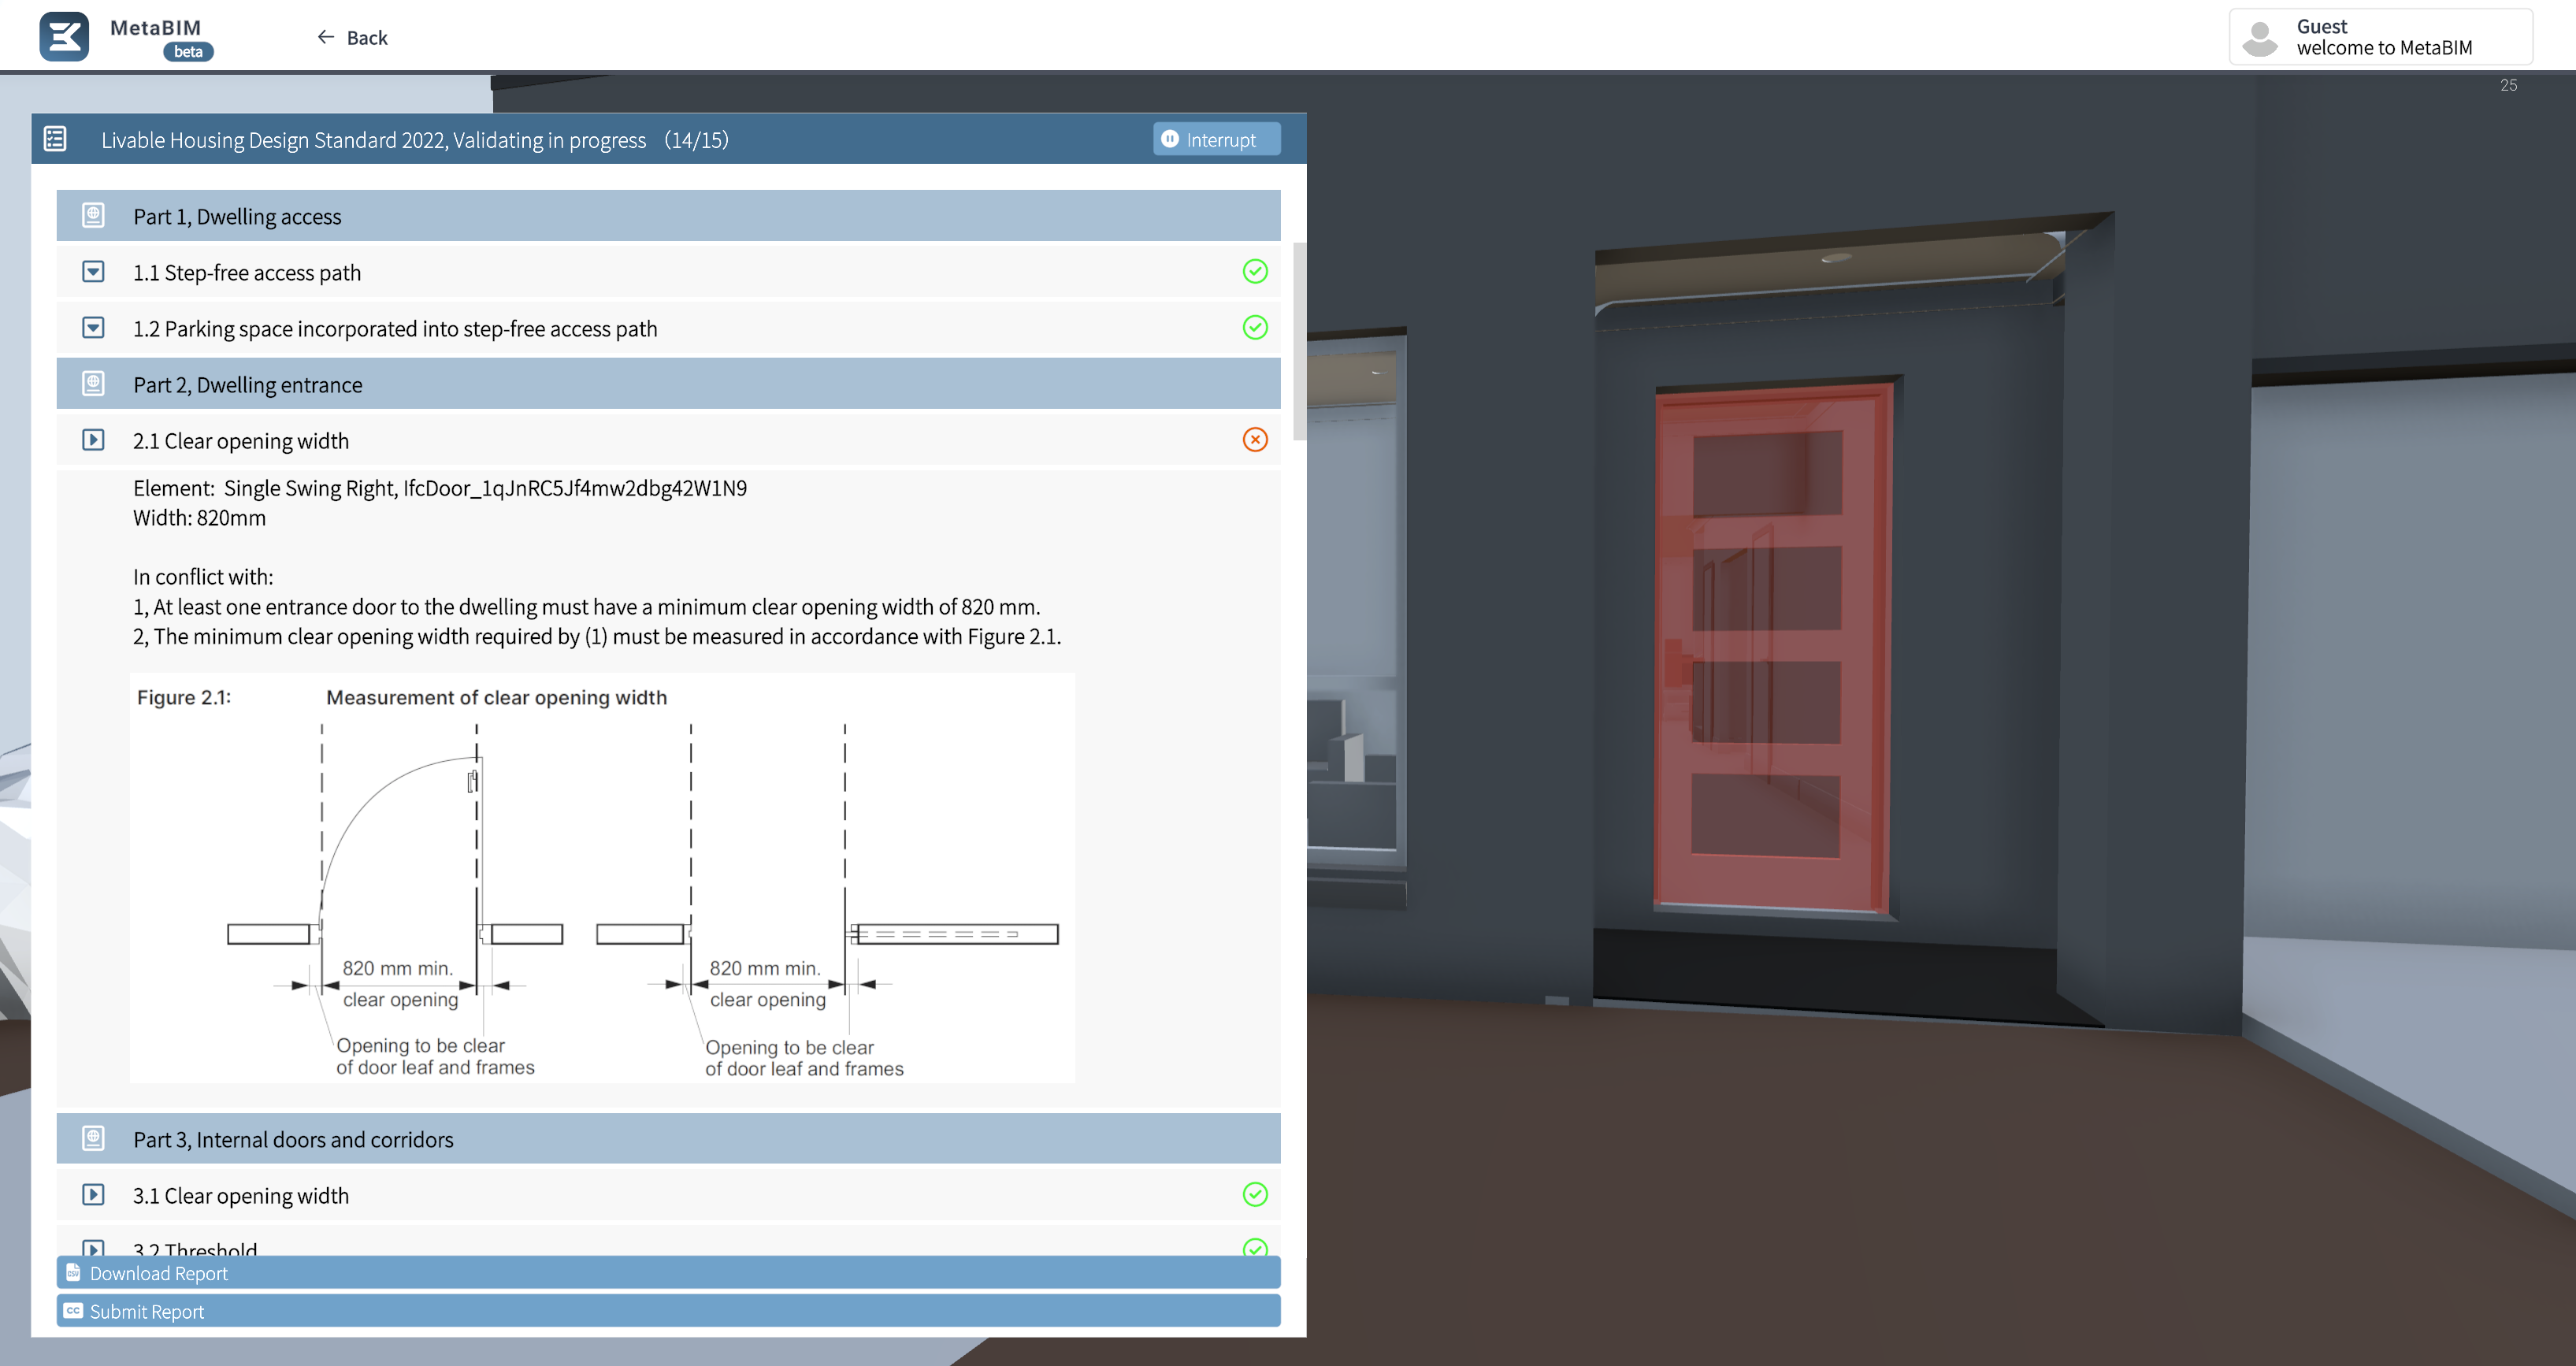The height and width of the screenshot is (1366, 2576).
Task: Click the Back navigation item
Action: tap(351, 37)
